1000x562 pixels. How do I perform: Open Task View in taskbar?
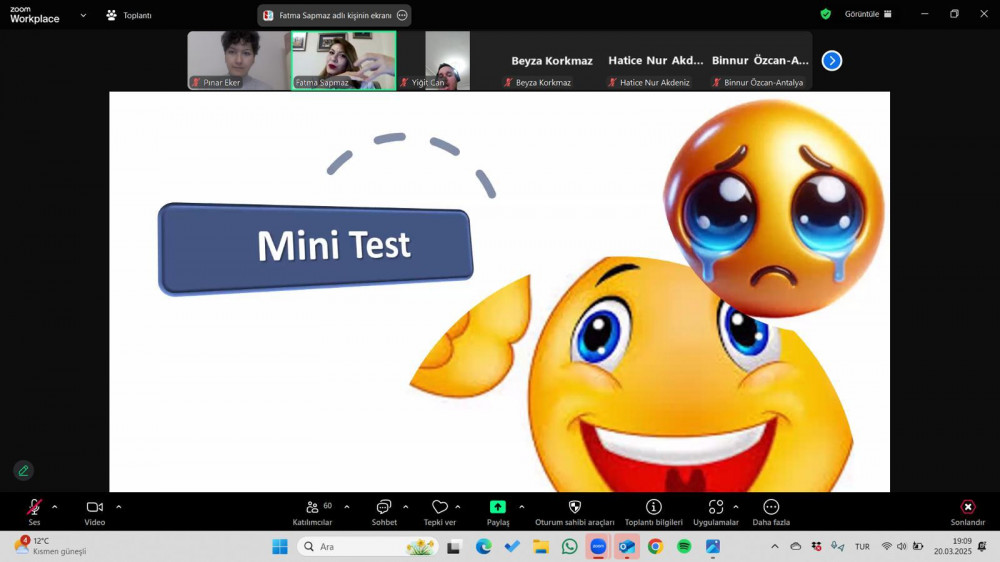(x=453, y=547)
